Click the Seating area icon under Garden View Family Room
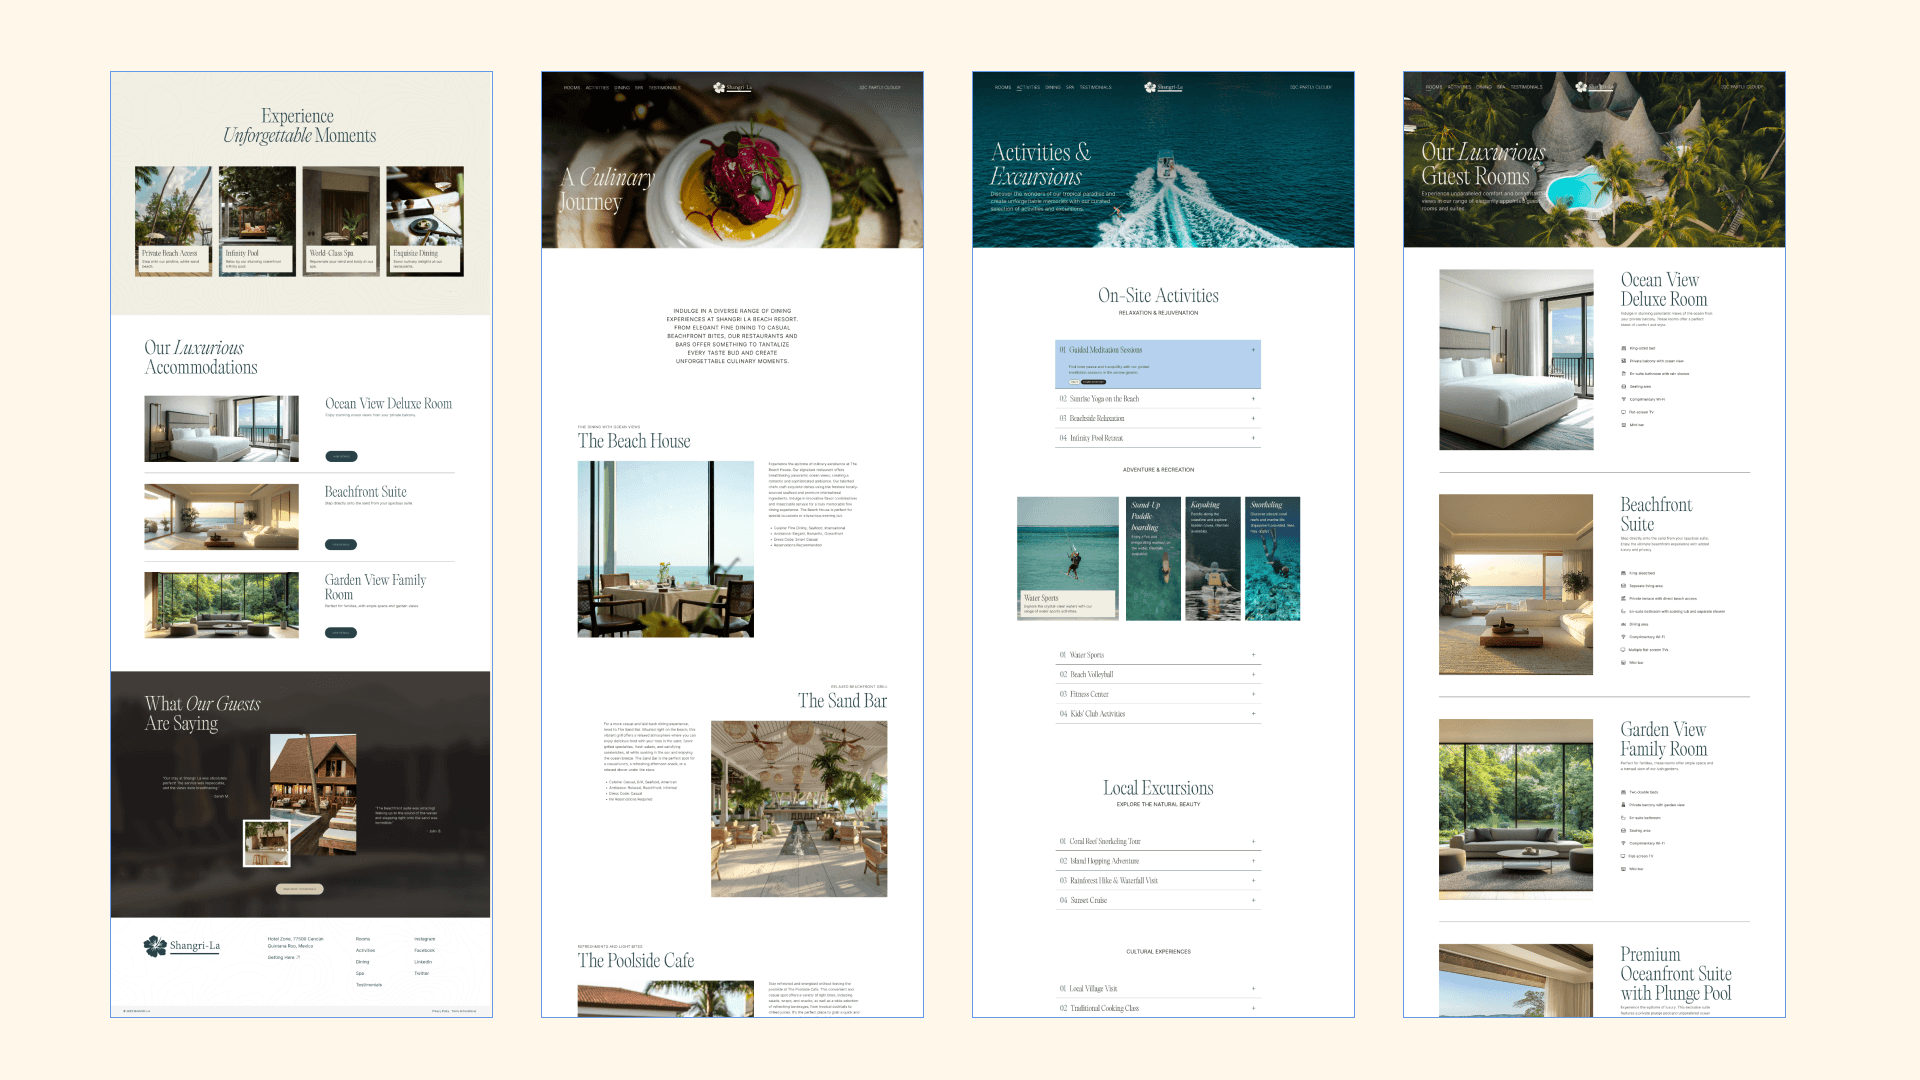The image size is (1920, 1080). pos(1623,830)
